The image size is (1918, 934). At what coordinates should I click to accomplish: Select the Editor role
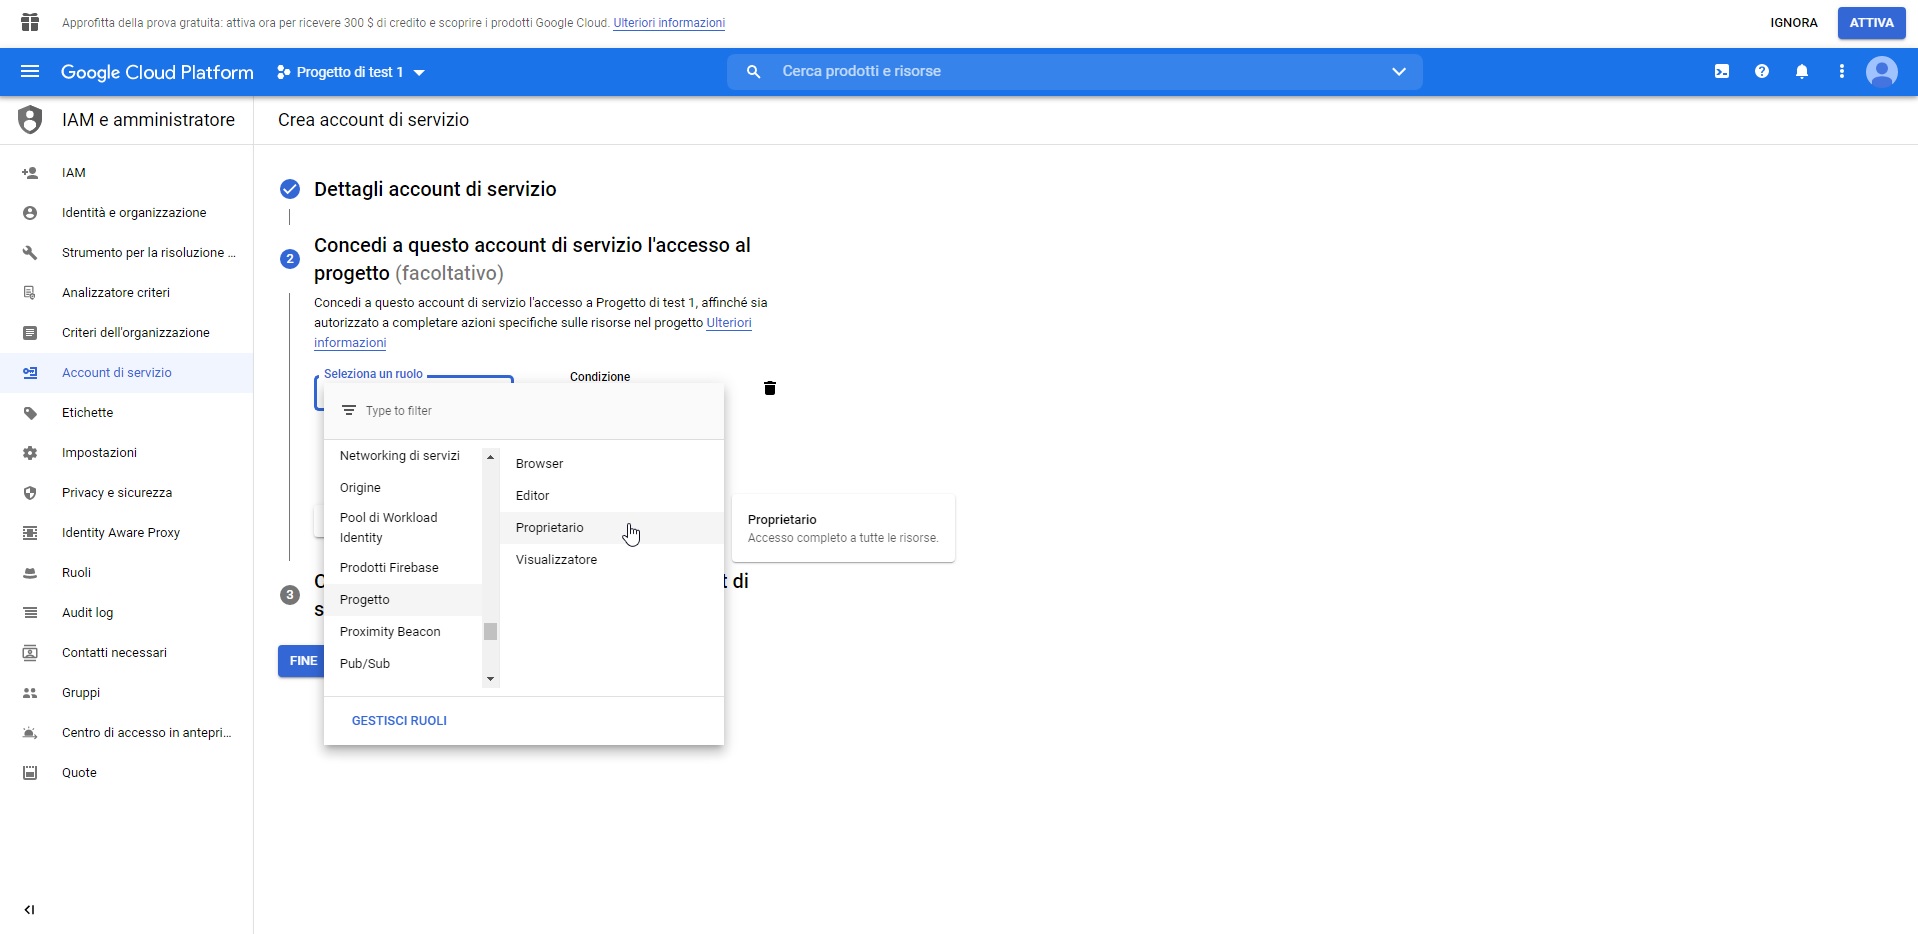(x=612, y=496)
